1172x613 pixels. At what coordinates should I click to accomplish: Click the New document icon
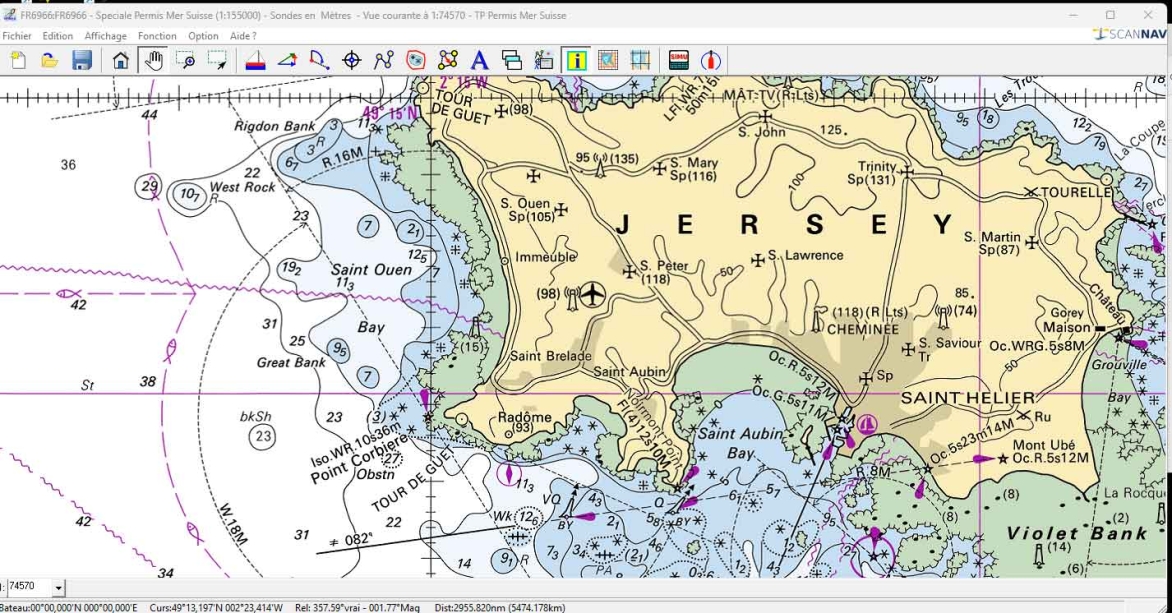(x=18, y=61)
